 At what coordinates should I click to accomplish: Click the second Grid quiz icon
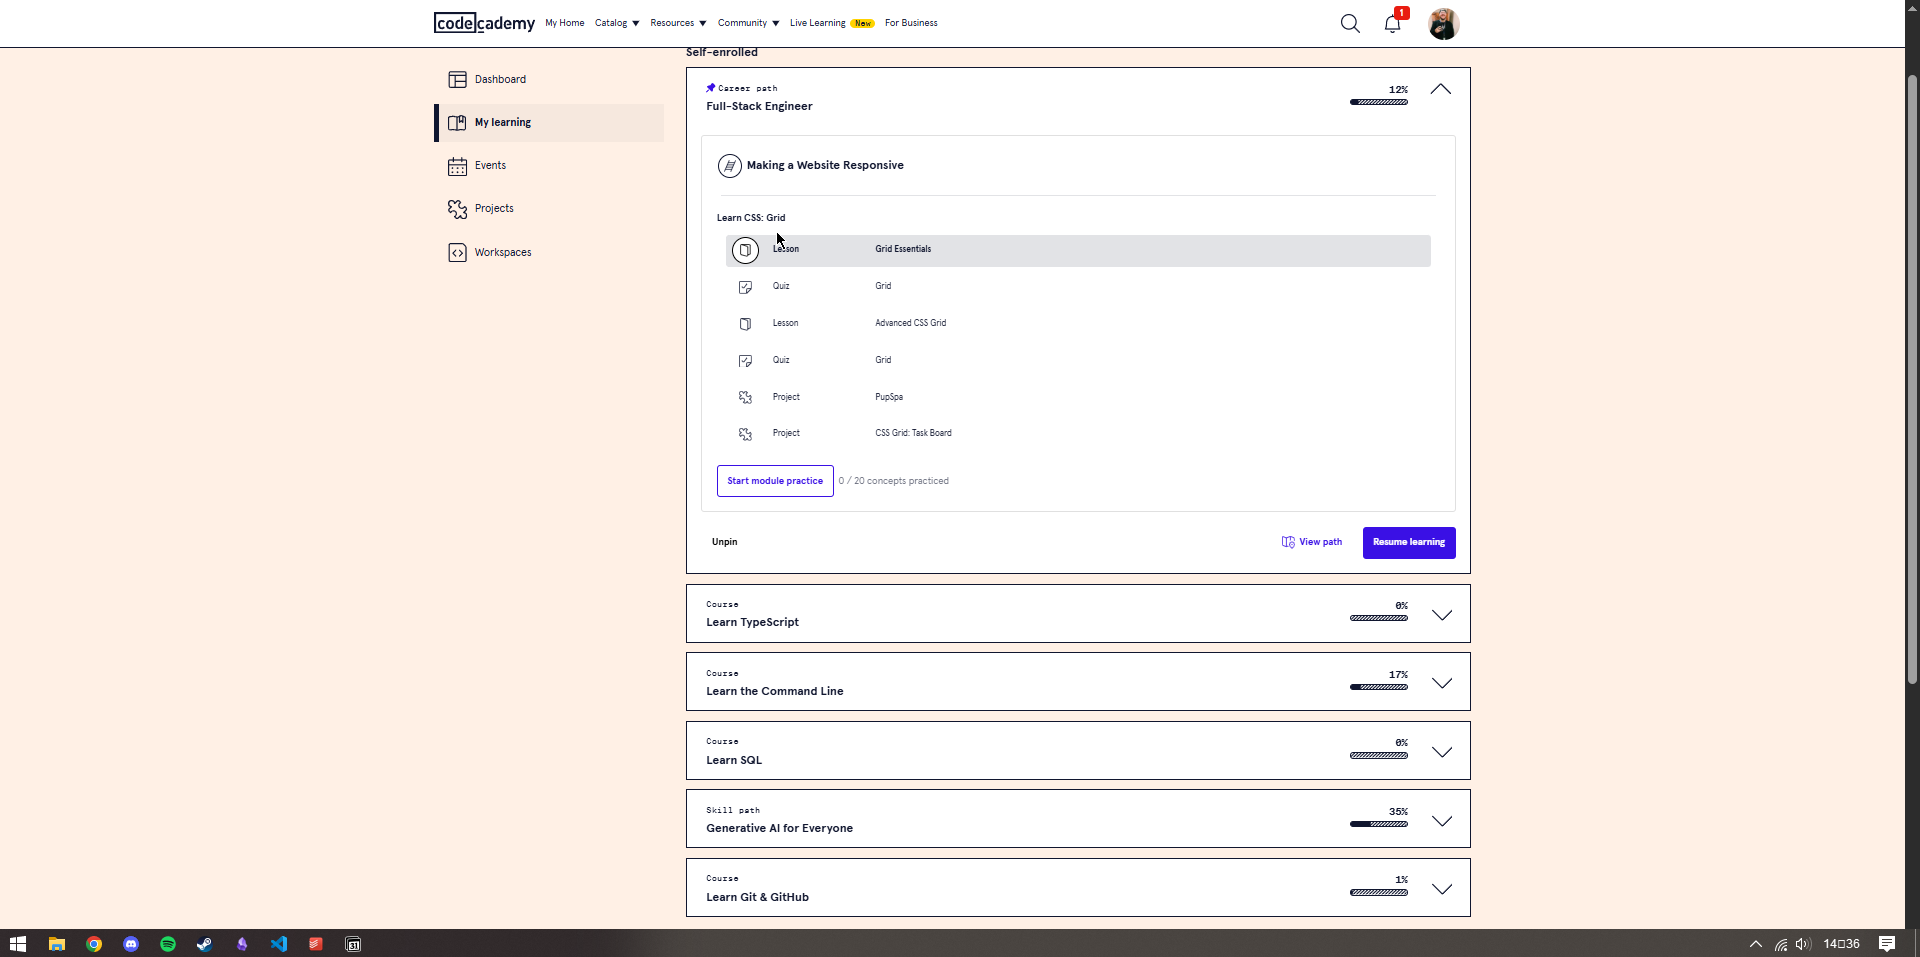745,361
